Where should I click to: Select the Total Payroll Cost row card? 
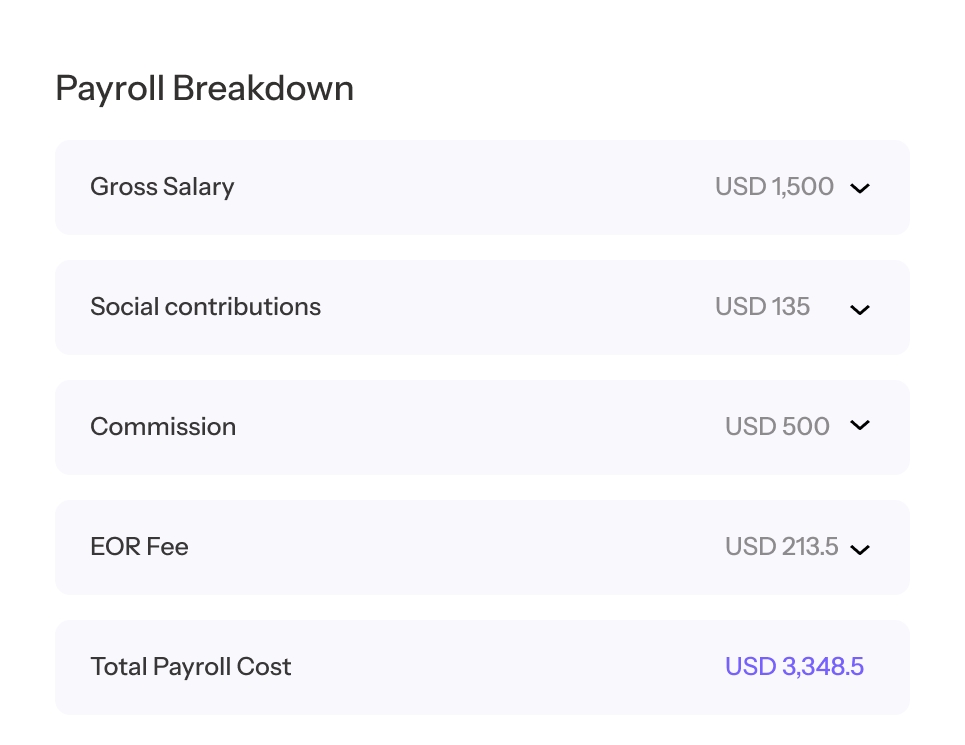(480, 667)
